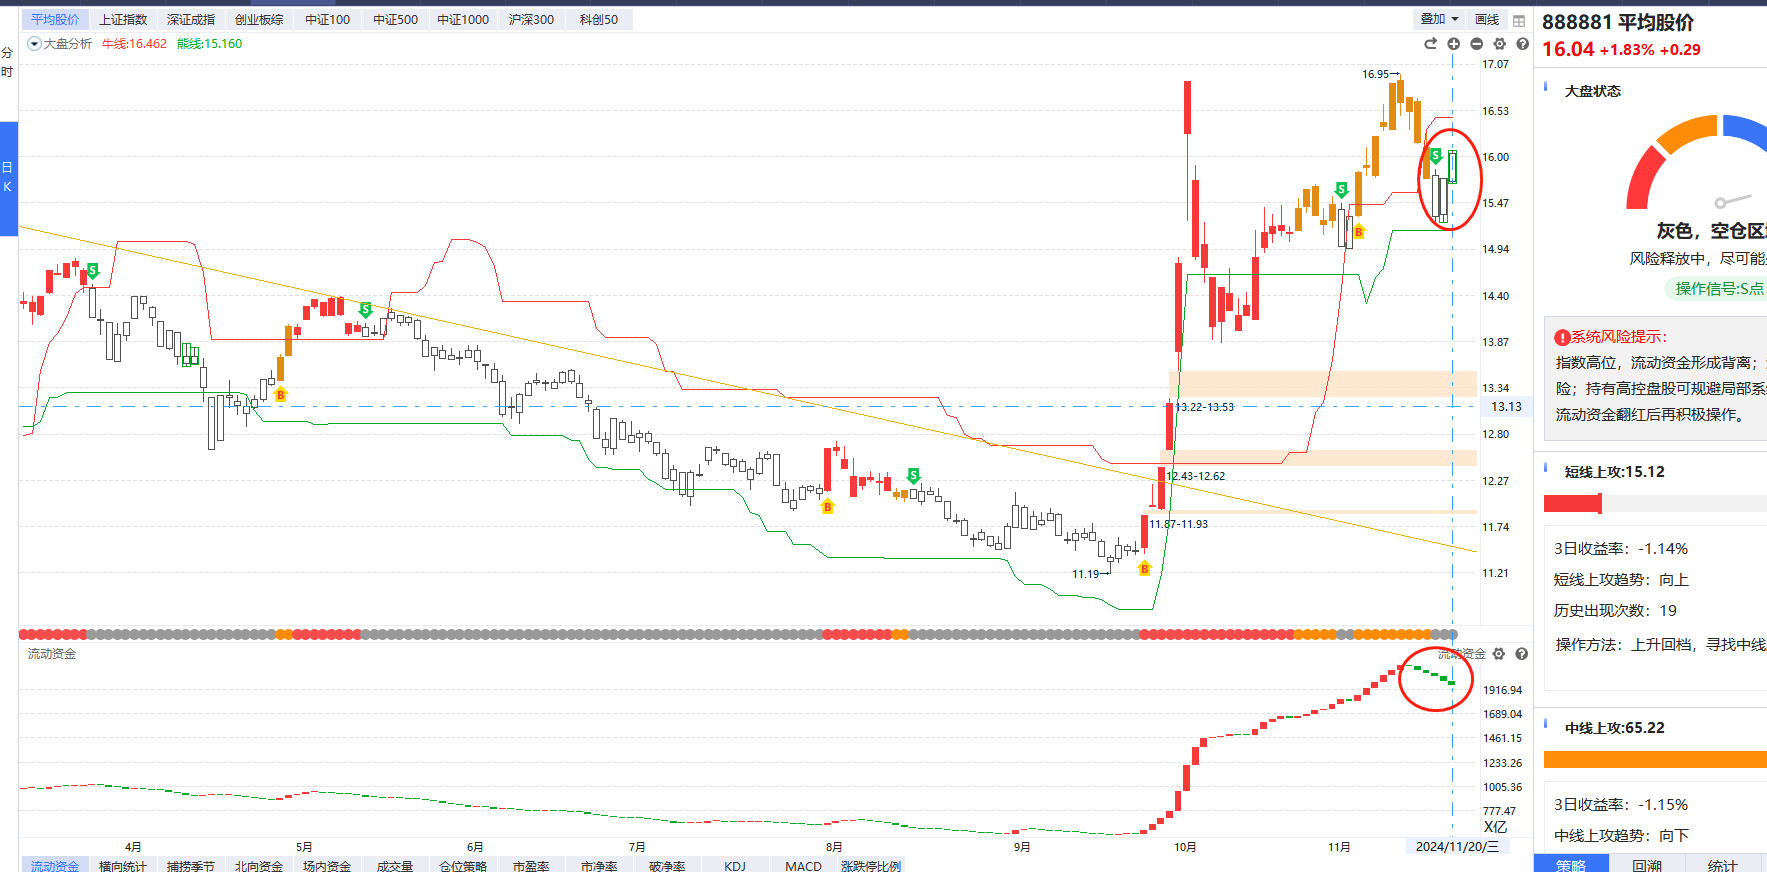Screen dimensions: 1767x872
Task: Switch to the 沪深300 tab
Action: [531, 20]
